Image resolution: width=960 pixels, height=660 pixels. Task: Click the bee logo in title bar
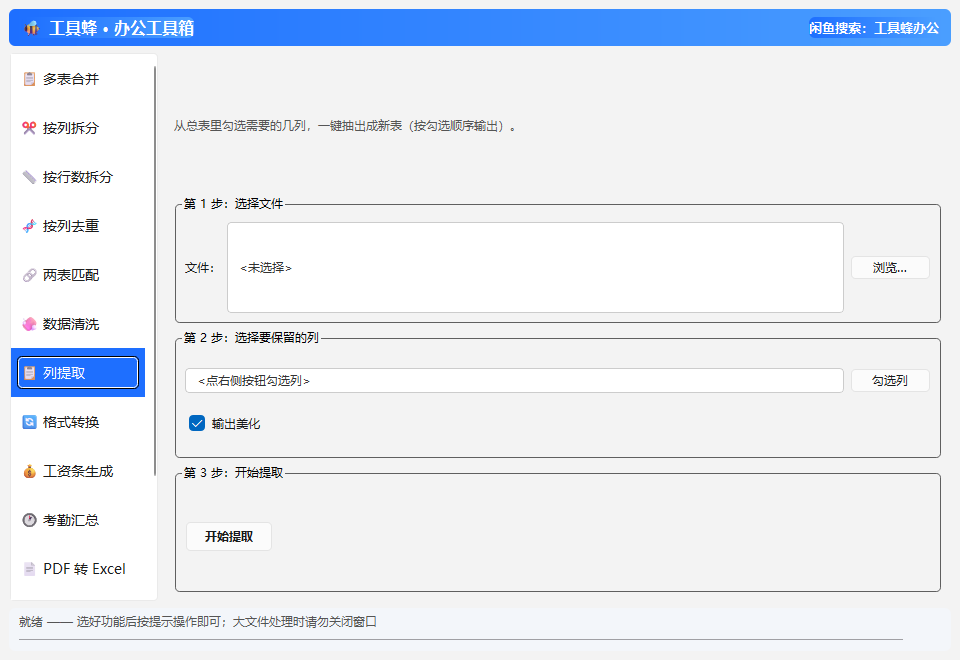pyautogui.click(x=32, y=28)
